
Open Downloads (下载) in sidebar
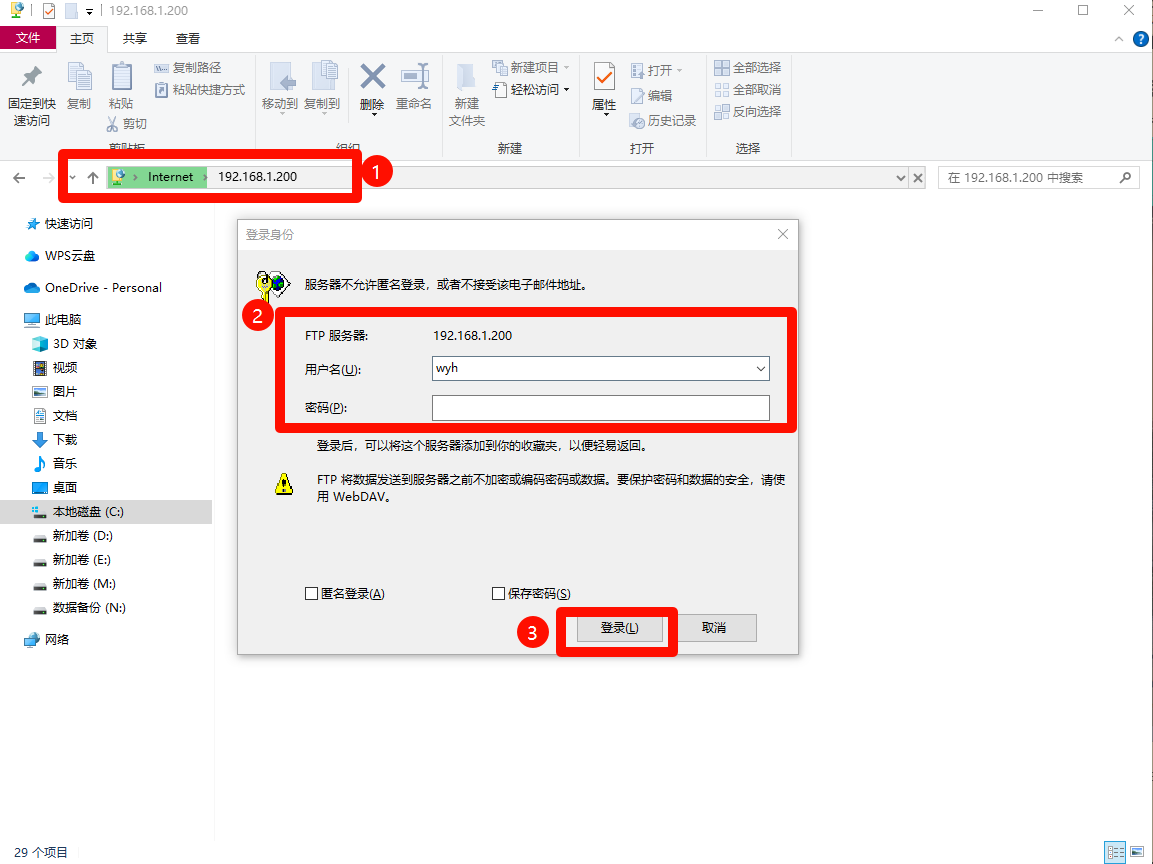tap(55, 440)
